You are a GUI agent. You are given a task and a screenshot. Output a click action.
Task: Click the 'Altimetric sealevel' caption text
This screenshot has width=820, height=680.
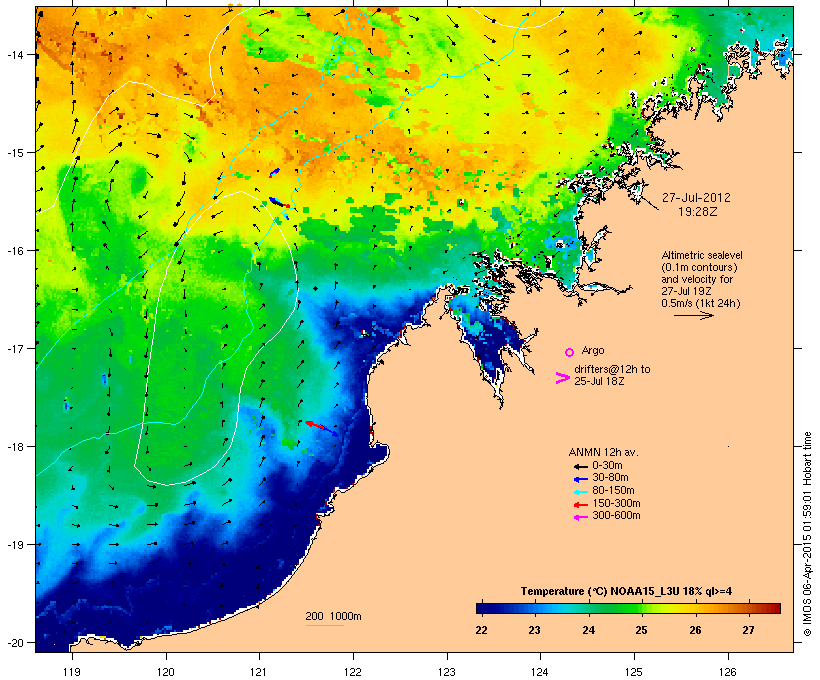[x=702, y=255]
